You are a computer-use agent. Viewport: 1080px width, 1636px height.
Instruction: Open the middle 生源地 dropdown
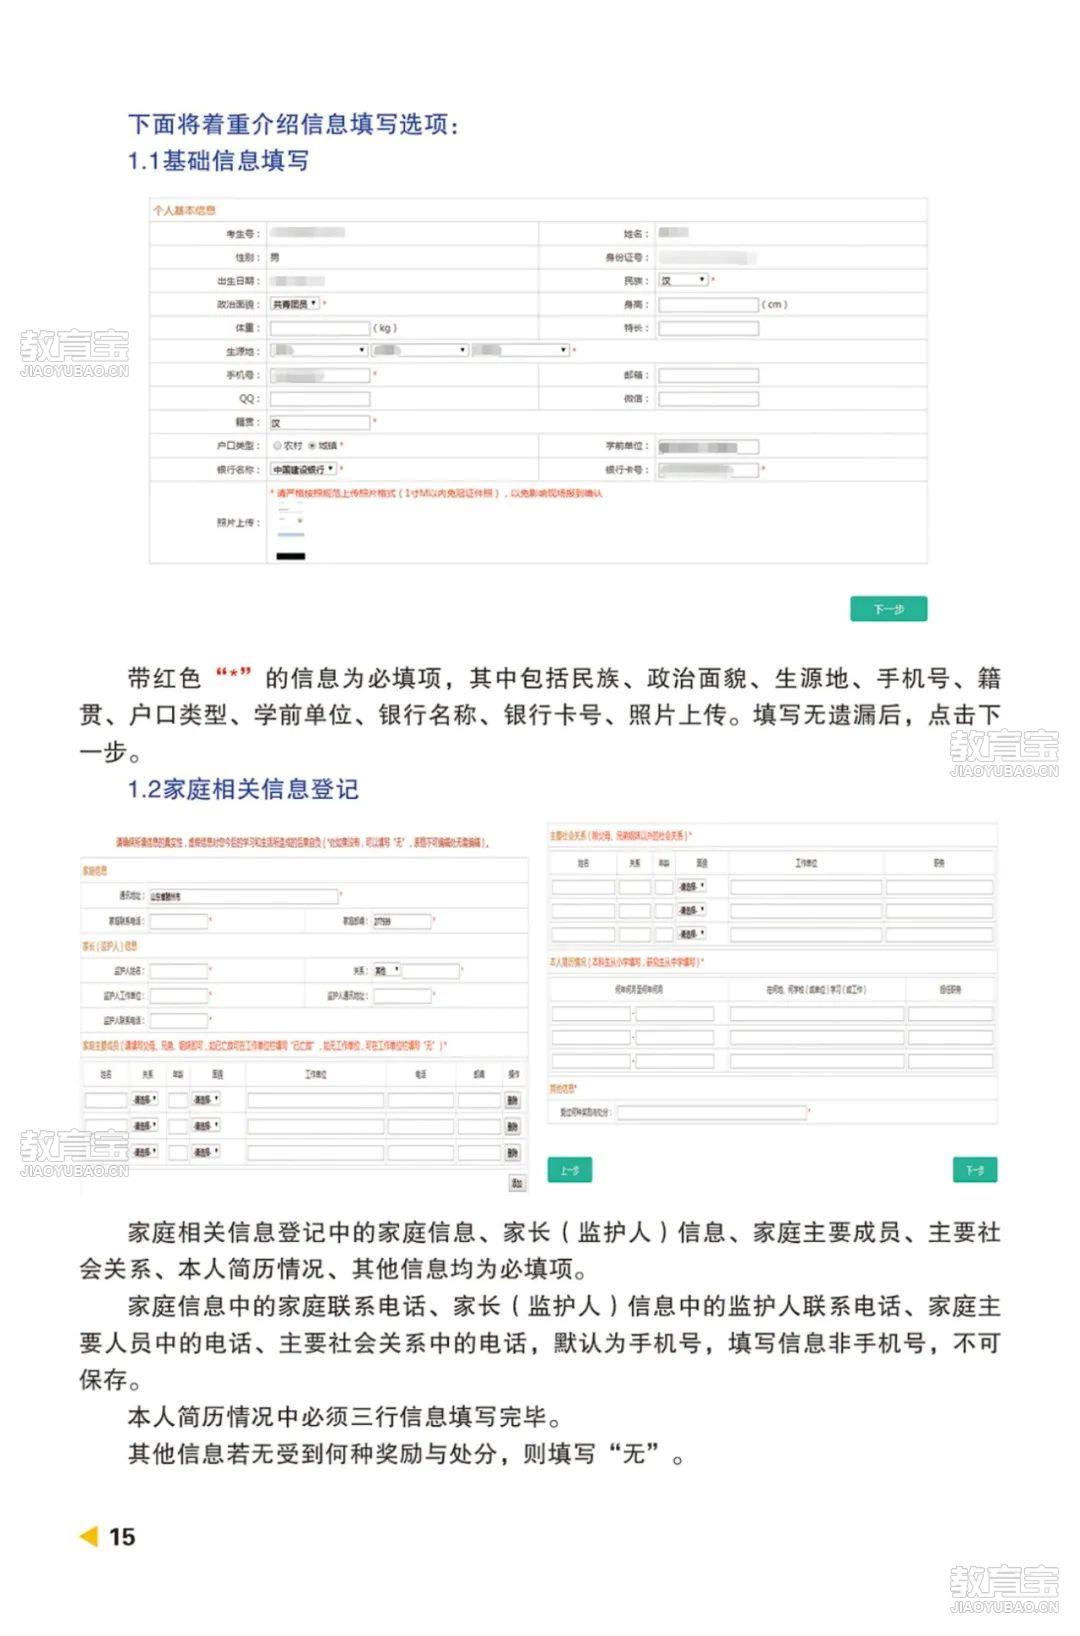click(420, 351)
